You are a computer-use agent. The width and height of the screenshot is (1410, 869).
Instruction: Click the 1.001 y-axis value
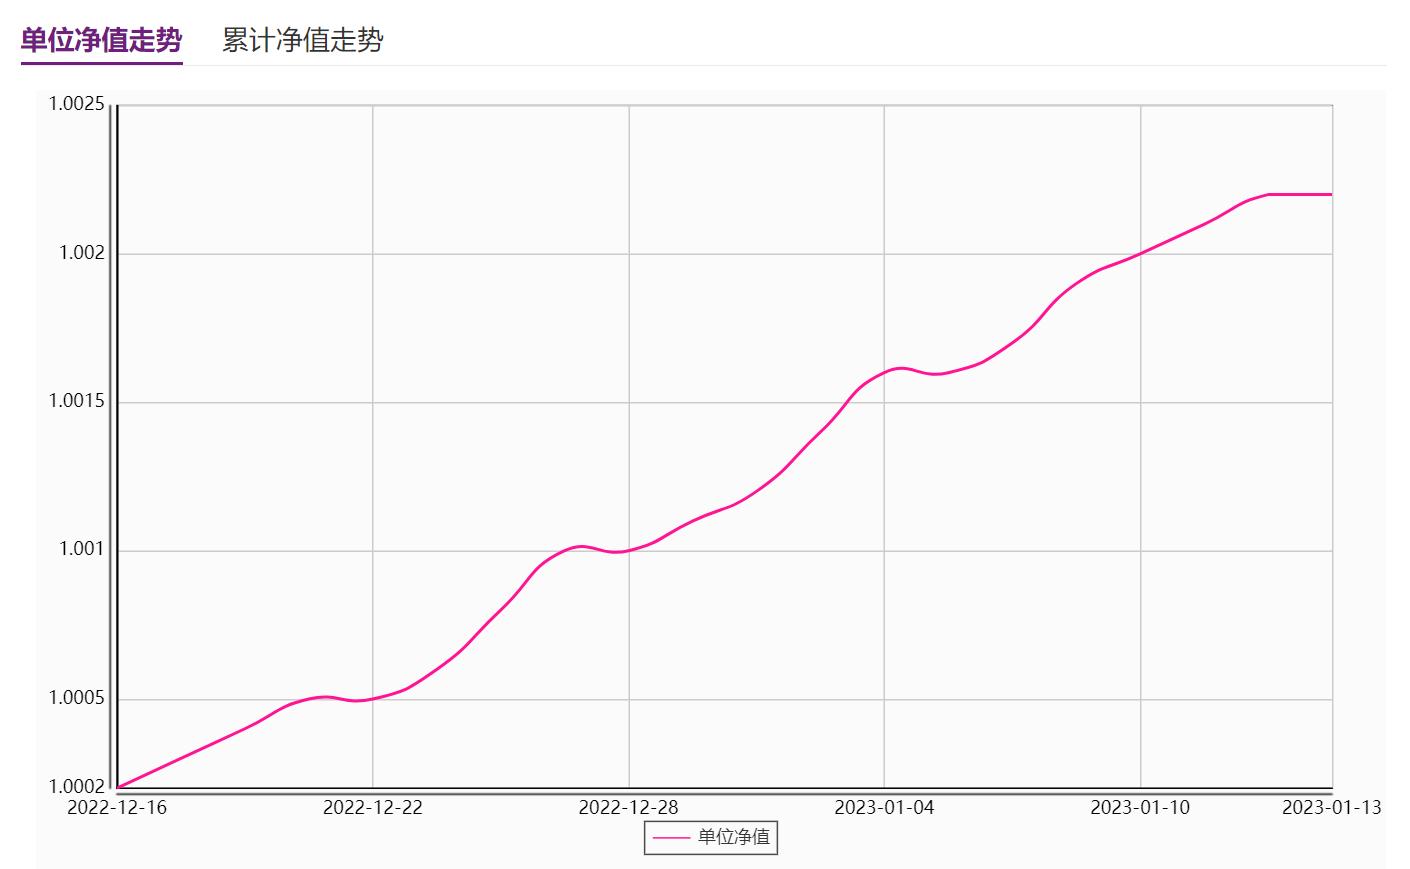click(82, 549)
